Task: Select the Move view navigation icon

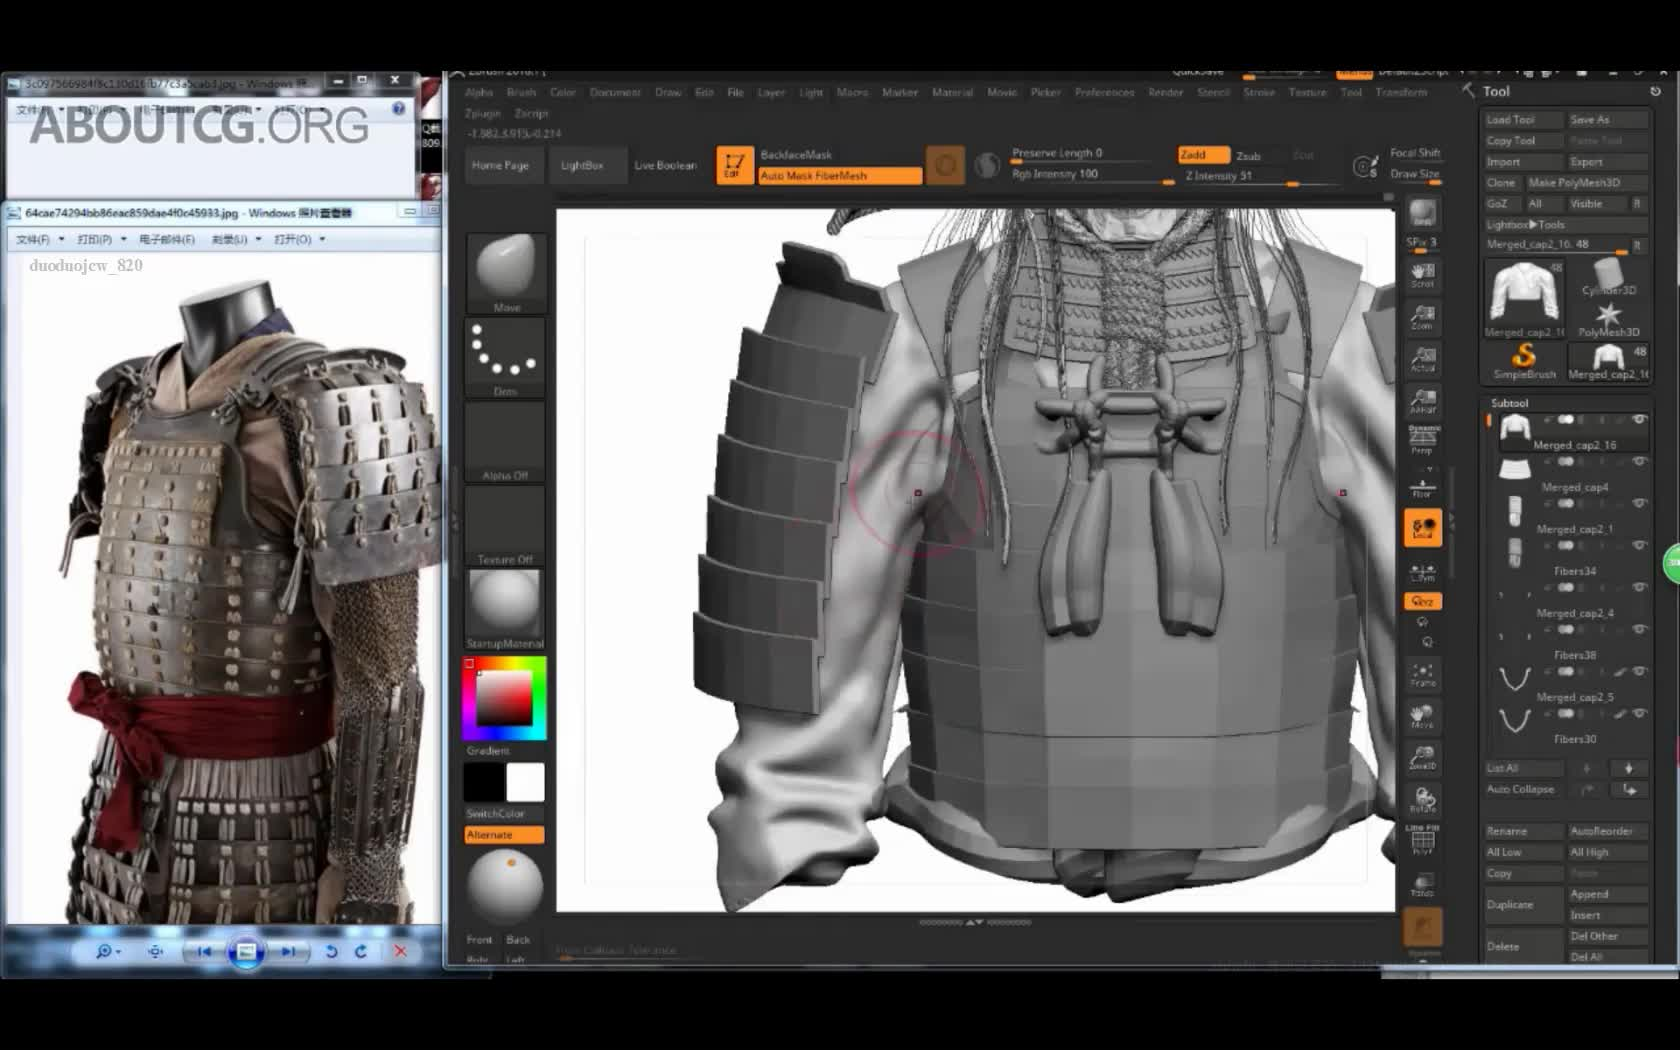Action: point(1422,716)
